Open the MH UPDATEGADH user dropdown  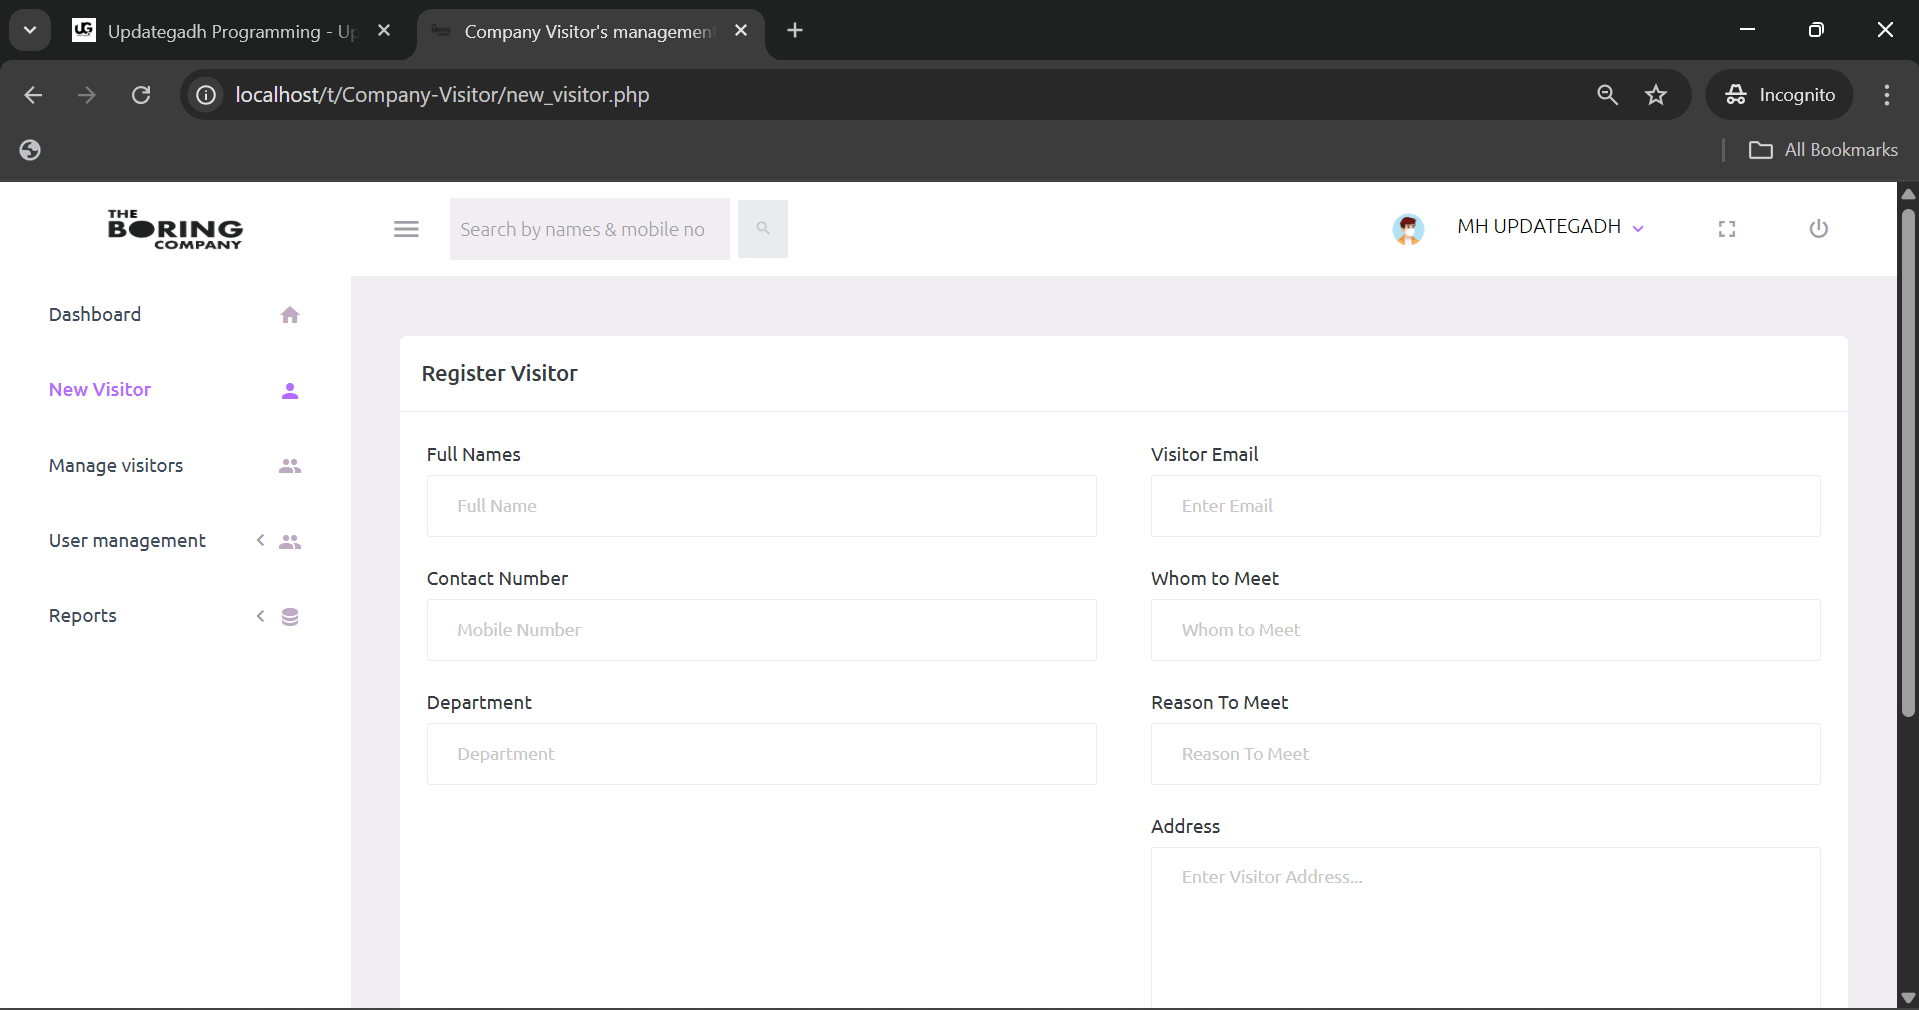click(1549, 227)
